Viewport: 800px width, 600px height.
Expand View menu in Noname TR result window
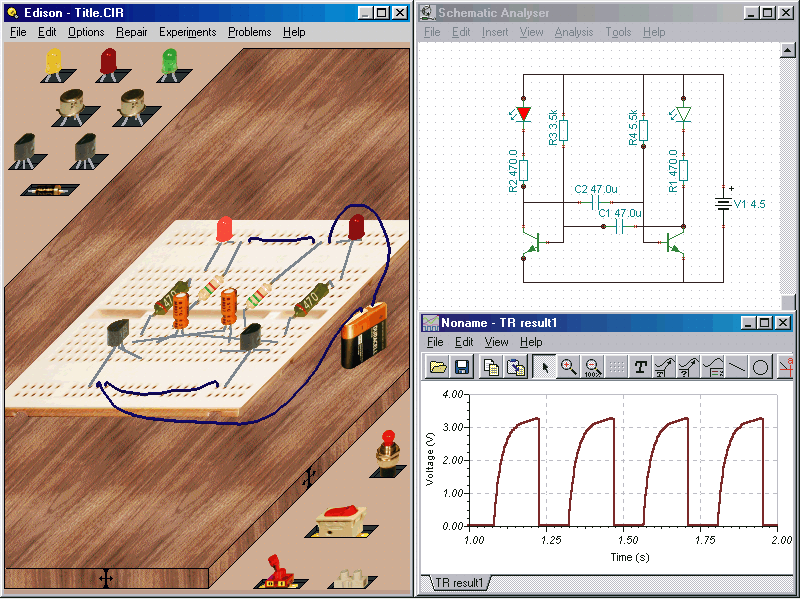[496, 342]
